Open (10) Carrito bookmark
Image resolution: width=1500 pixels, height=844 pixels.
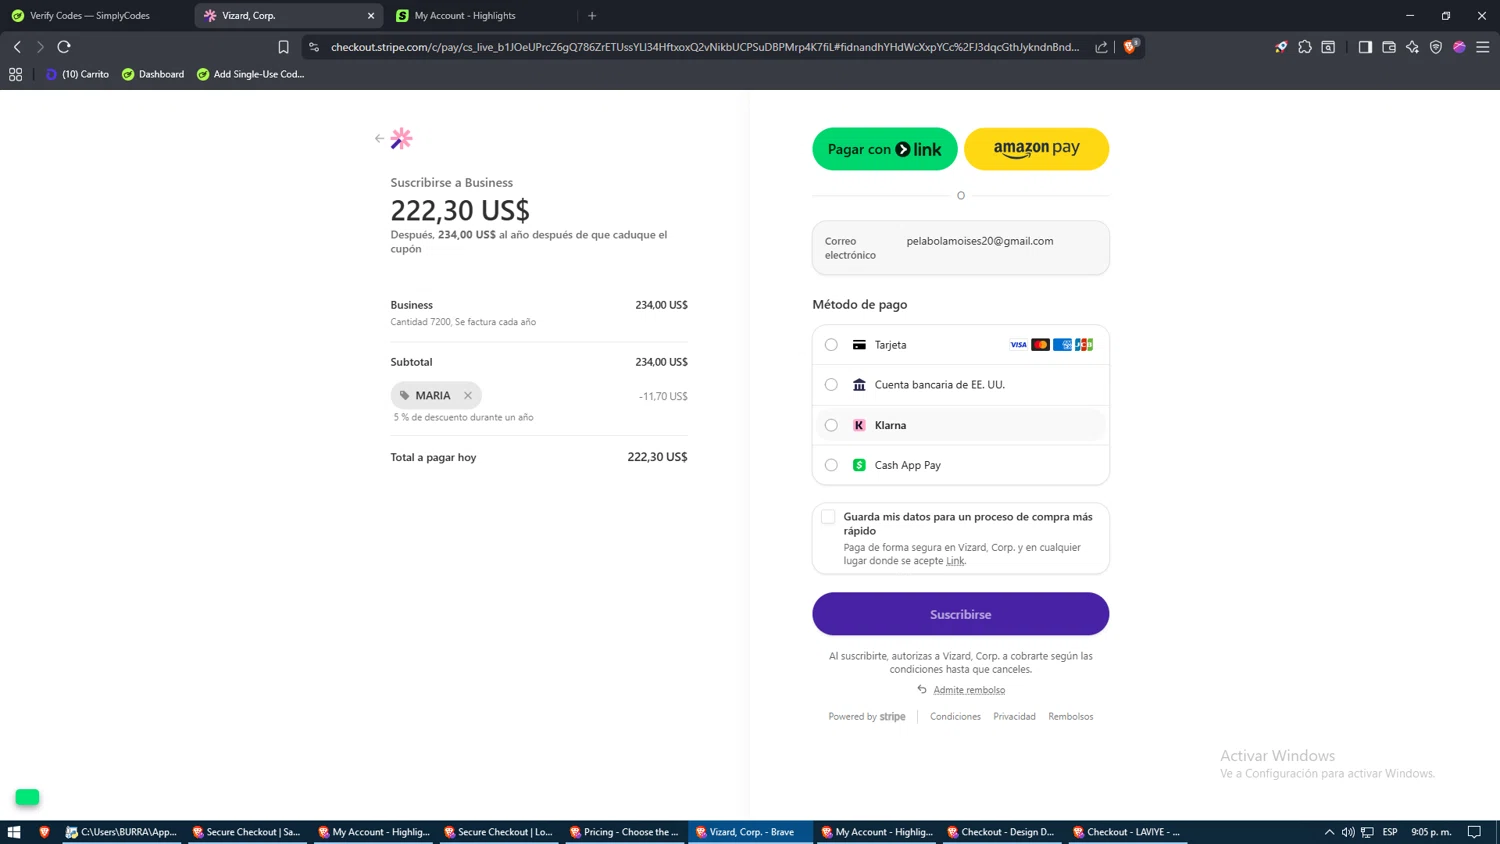tap(77, 74)
